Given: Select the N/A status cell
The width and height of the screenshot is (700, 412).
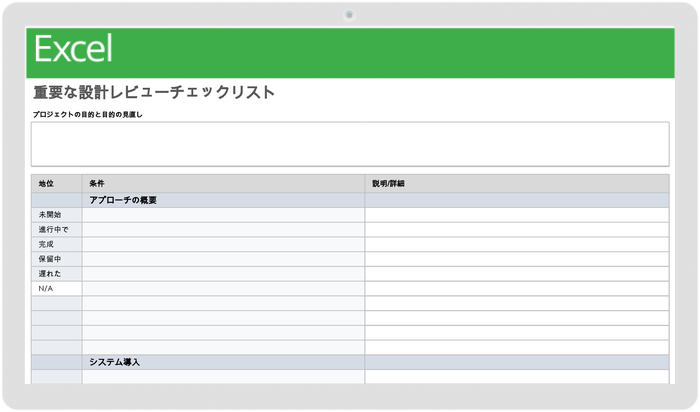Looking at the screenshot, I should (46, 288).
